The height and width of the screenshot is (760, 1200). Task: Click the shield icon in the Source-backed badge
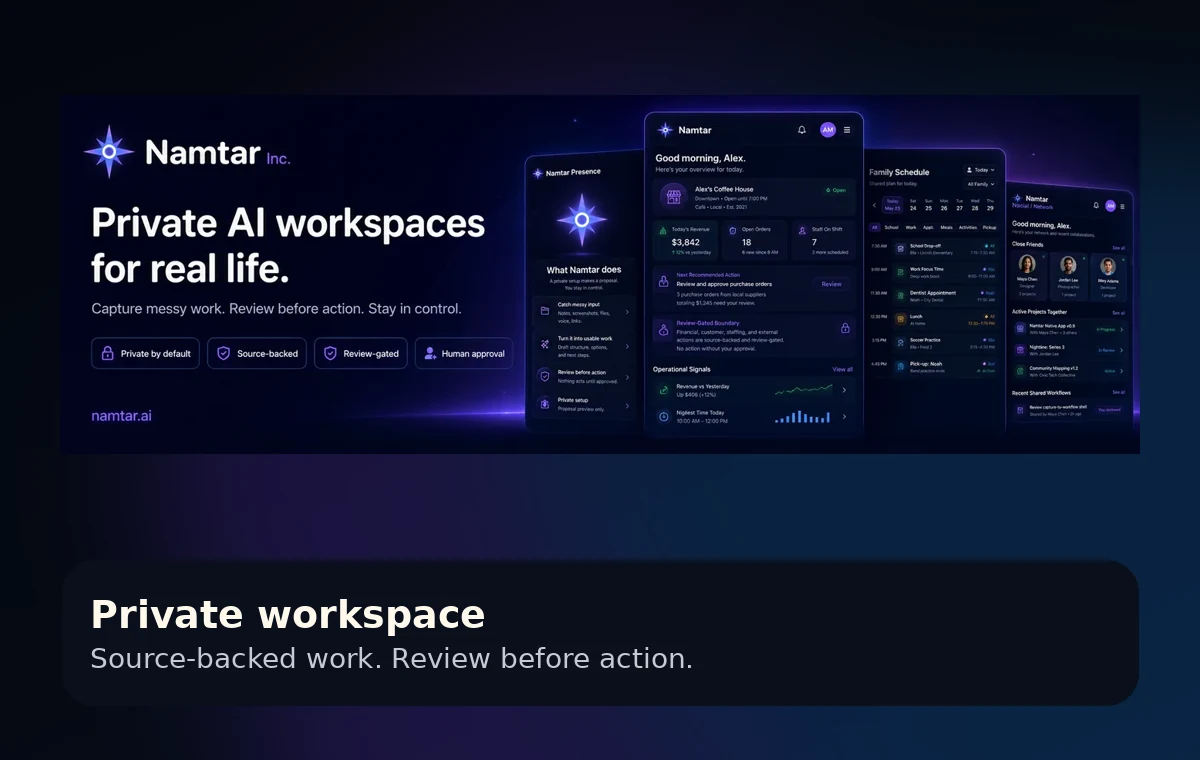point(223,353)
